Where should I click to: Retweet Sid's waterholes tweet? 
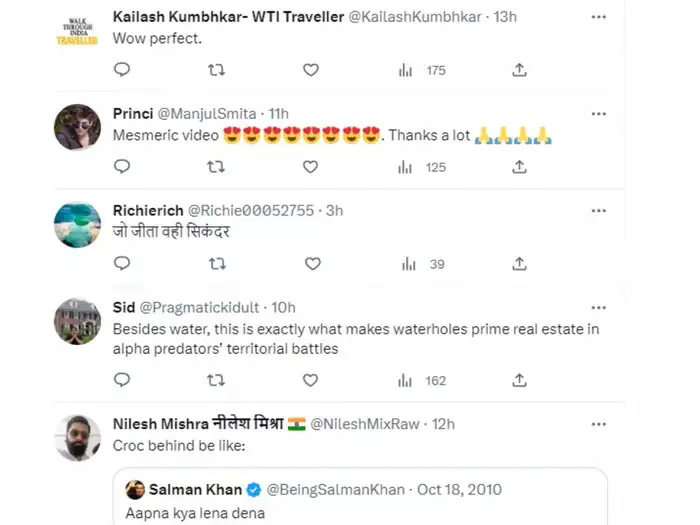(x=215, y=380)
